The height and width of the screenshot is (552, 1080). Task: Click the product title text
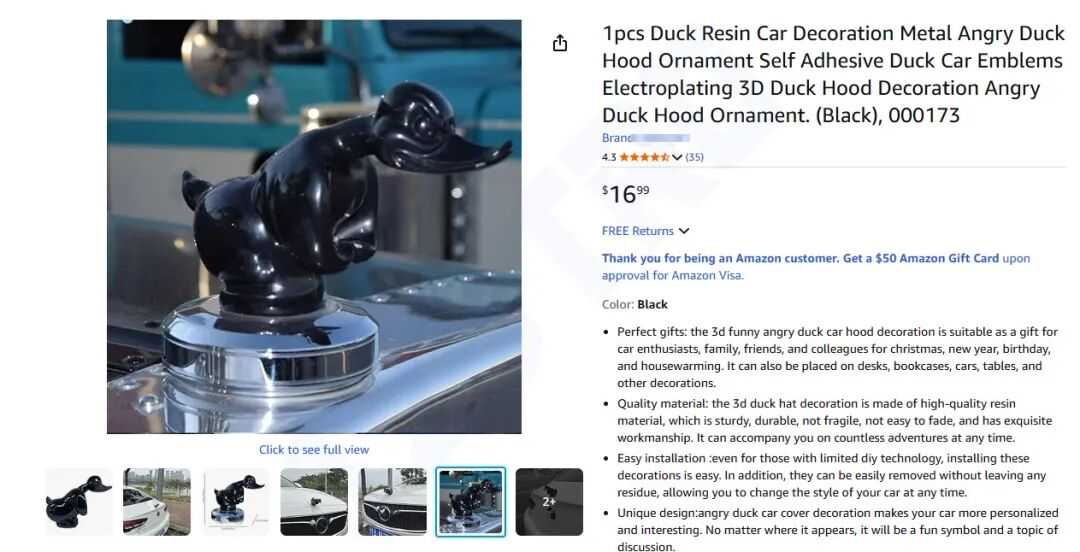(833, 74)
